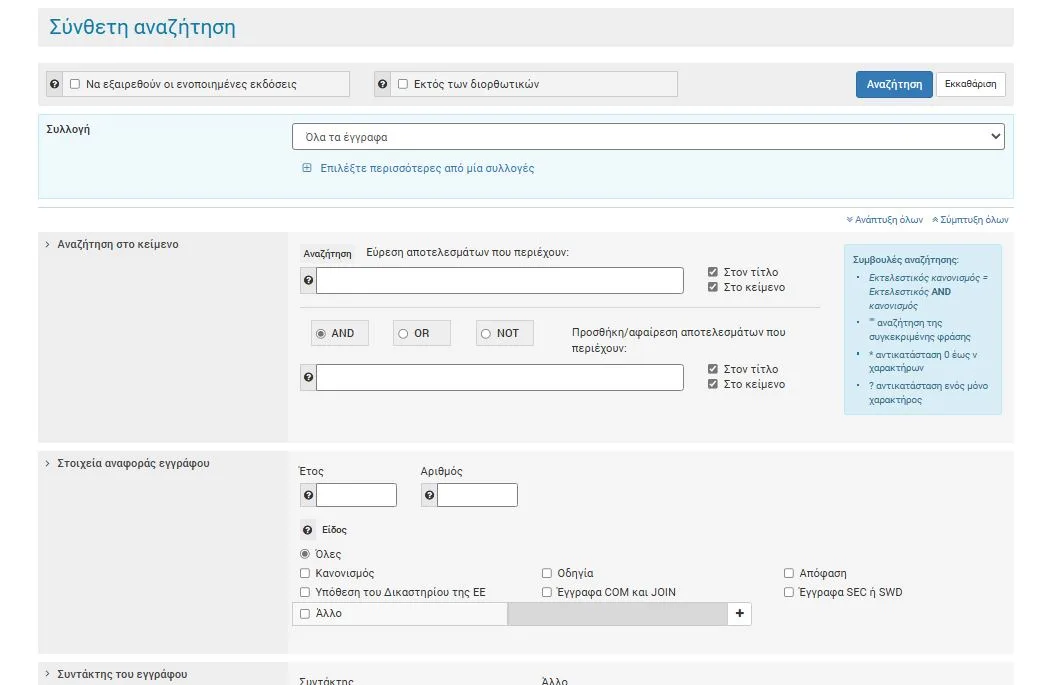Tick Υπόθεση του Δικαστηρίου της ΕΕ checkbox

click(x=305, y=592)
